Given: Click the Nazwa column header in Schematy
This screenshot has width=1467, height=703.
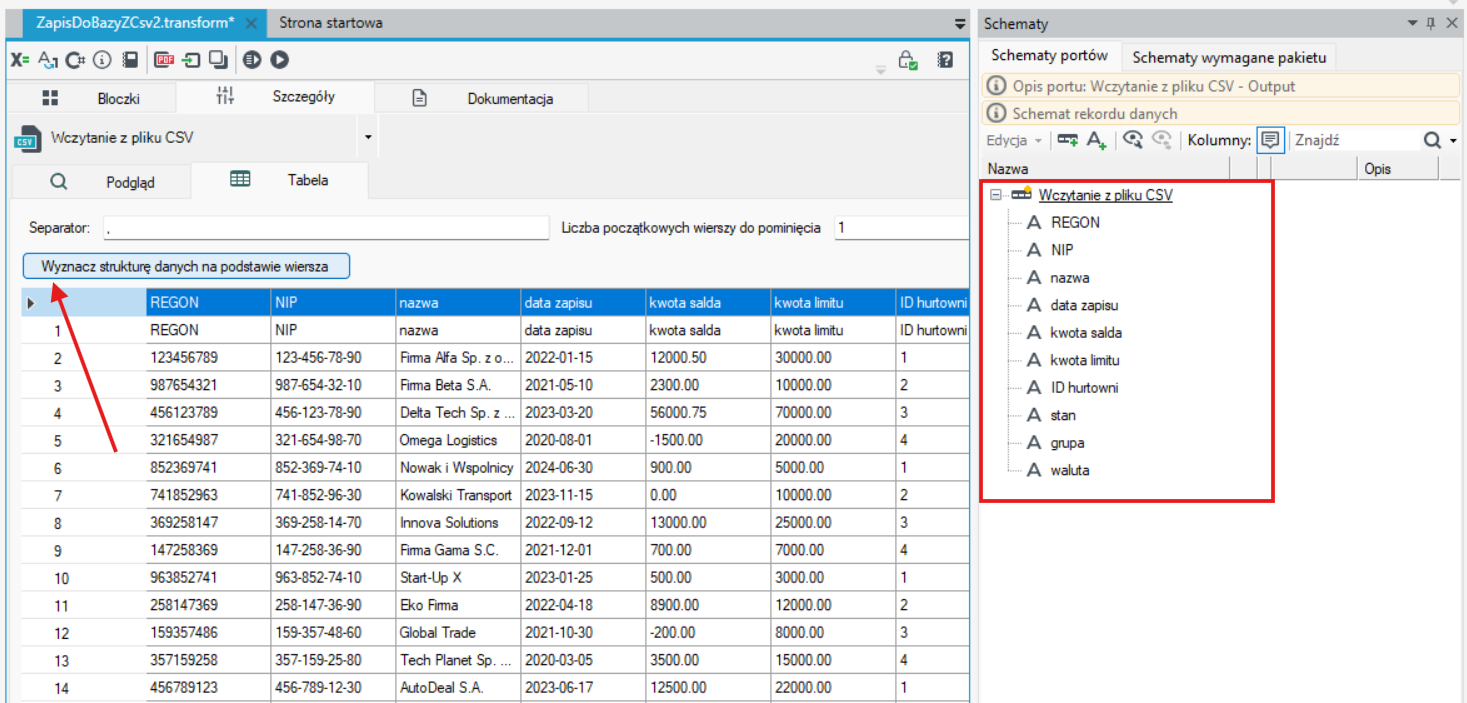Looking at the screenshot, I should pyautogui.click(x=1107, y=169).
